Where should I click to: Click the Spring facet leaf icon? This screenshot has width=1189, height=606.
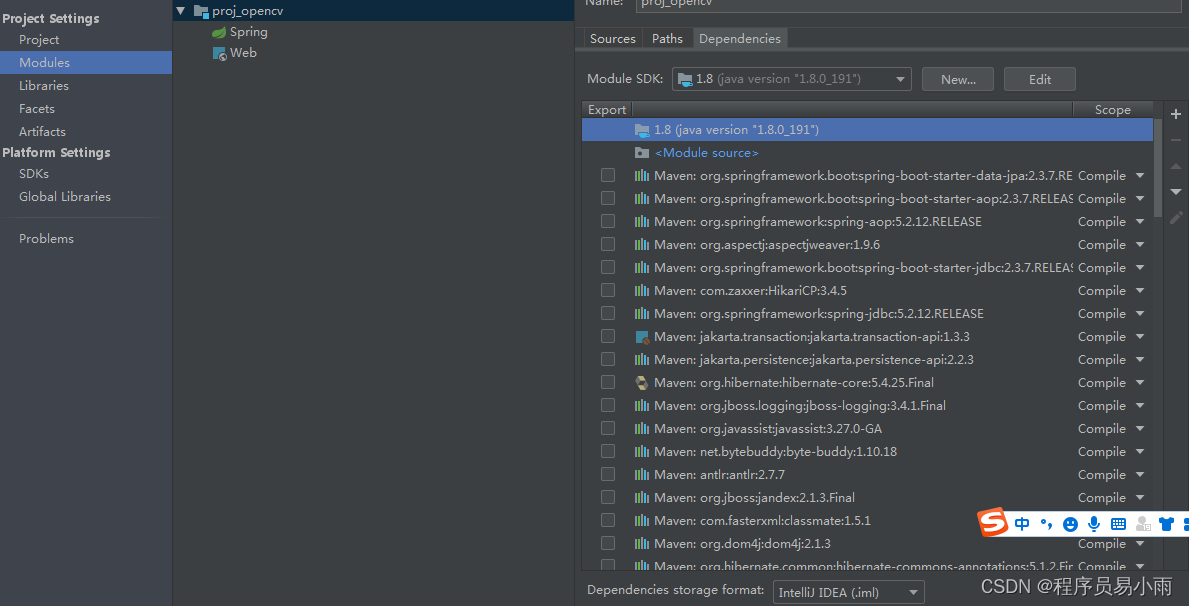coord(218,33)
